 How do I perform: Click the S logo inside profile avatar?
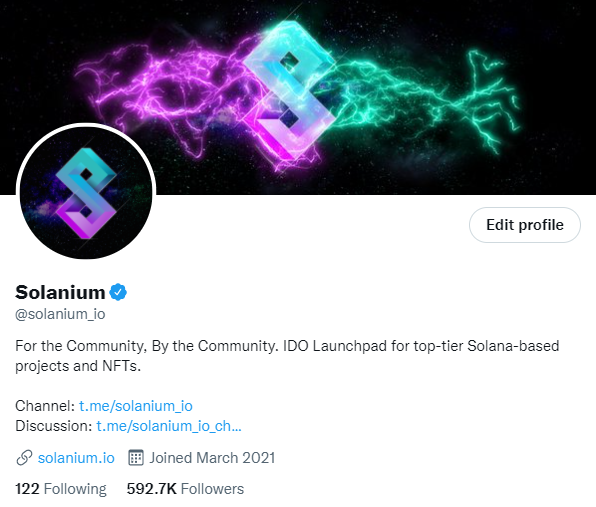(x=86, y=193)
